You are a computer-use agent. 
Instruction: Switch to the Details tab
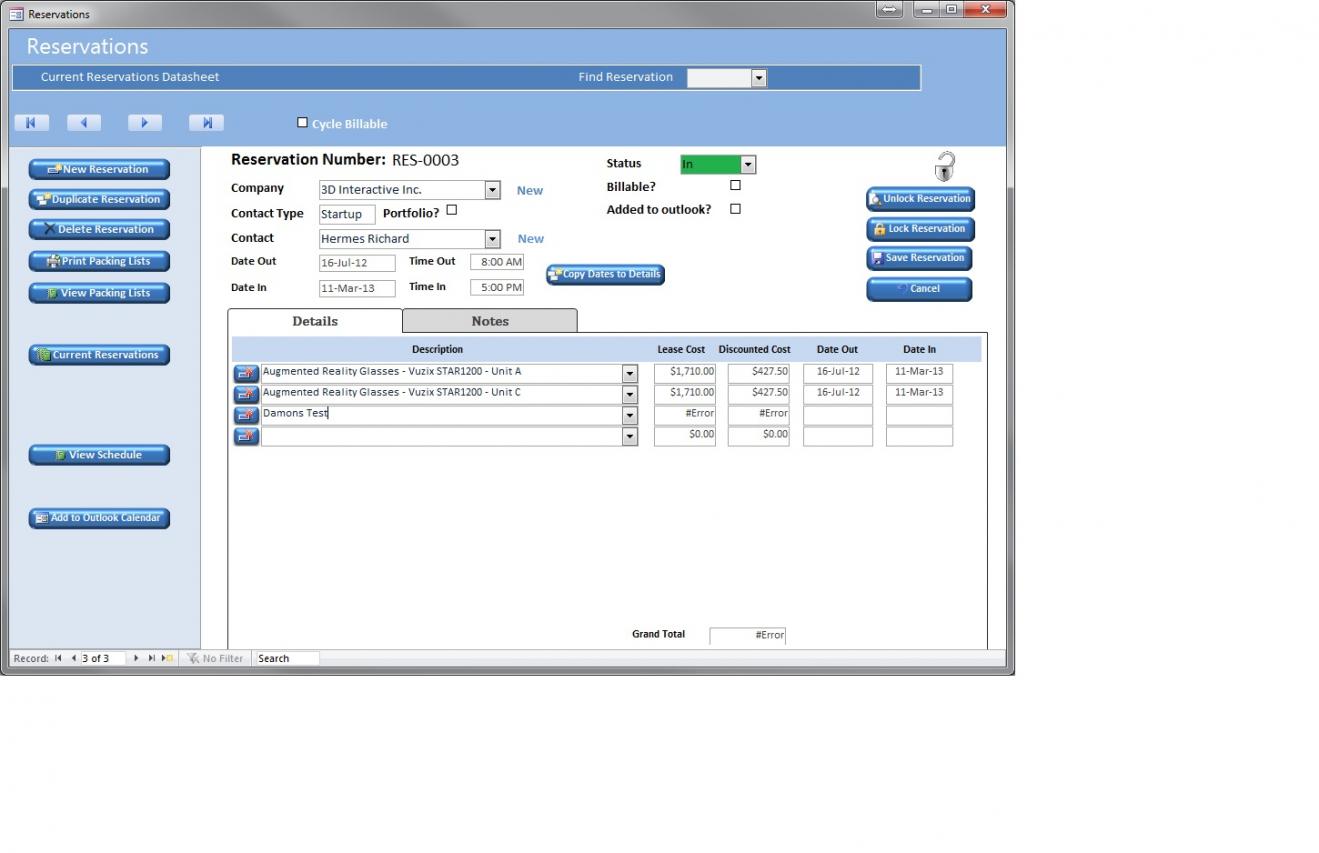pos(315,321)
